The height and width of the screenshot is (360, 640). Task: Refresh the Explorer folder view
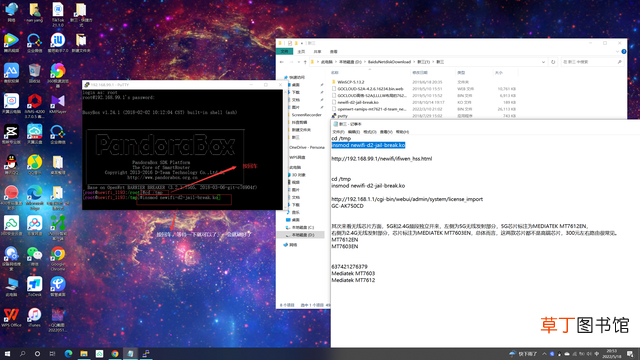point(553,62)
